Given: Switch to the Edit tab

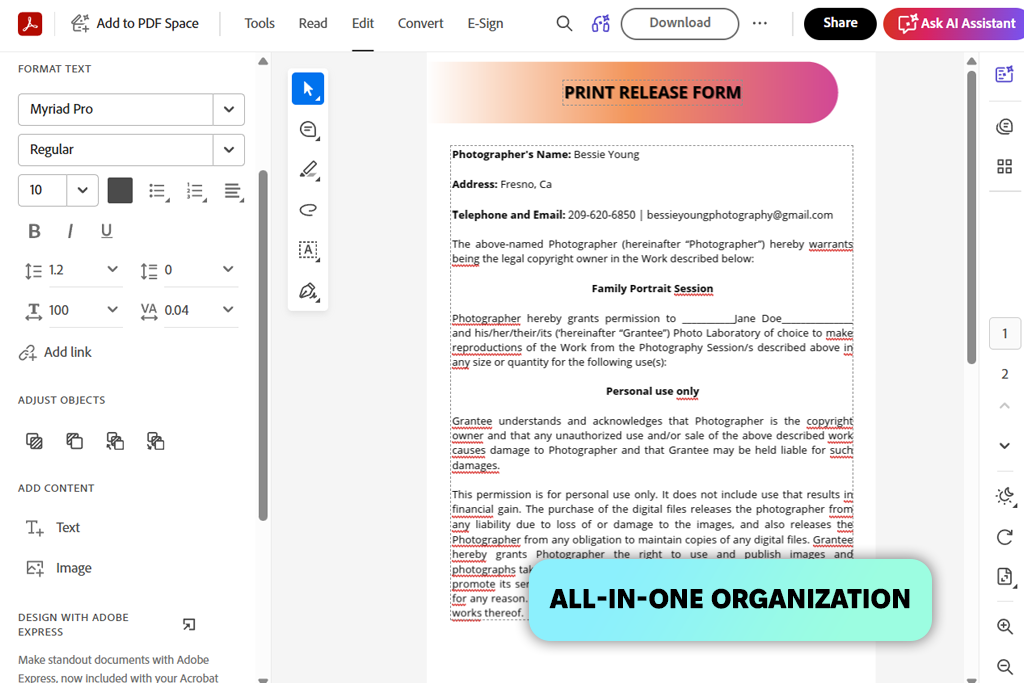Looking at the screenshot, I should tap(362, 24).
